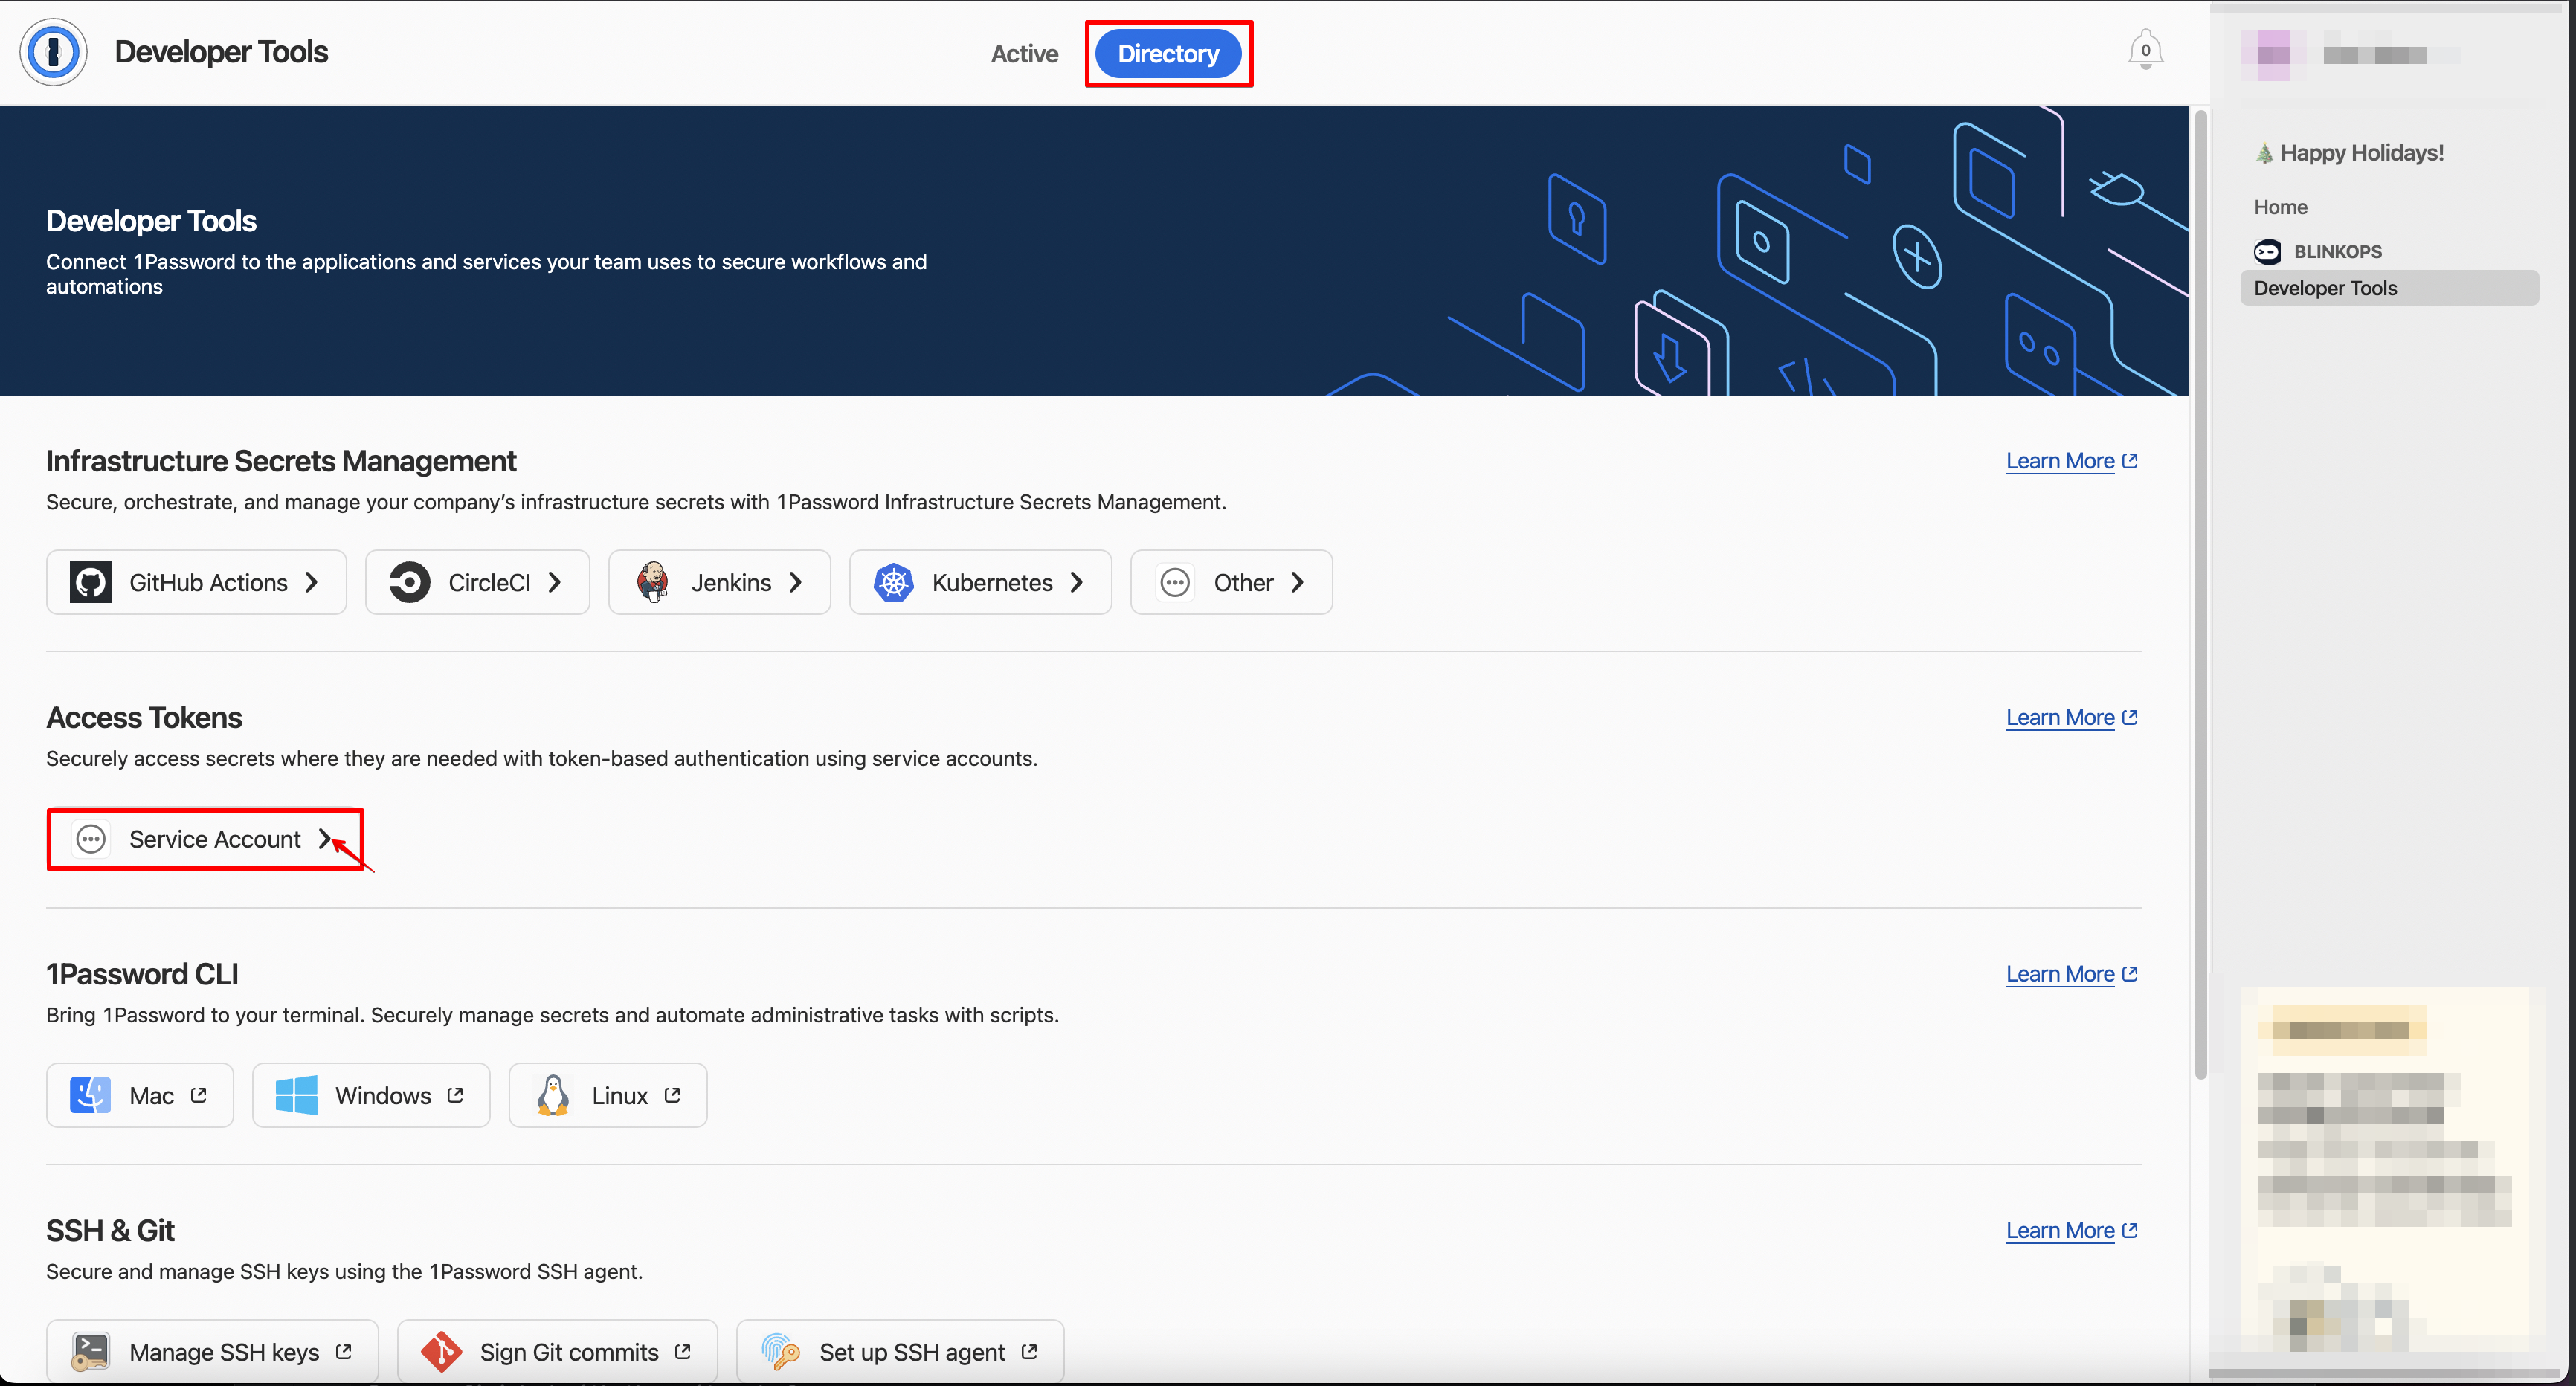
Task: Open the CircleCI integration
Action: coord(477,582)
